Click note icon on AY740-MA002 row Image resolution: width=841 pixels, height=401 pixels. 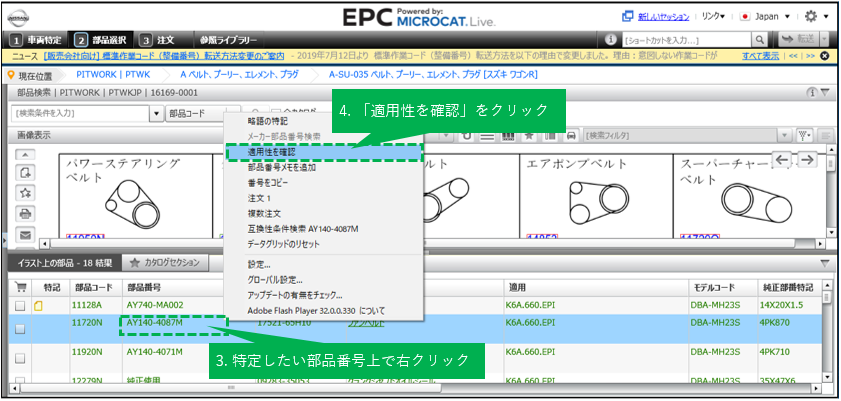[38, 306]
